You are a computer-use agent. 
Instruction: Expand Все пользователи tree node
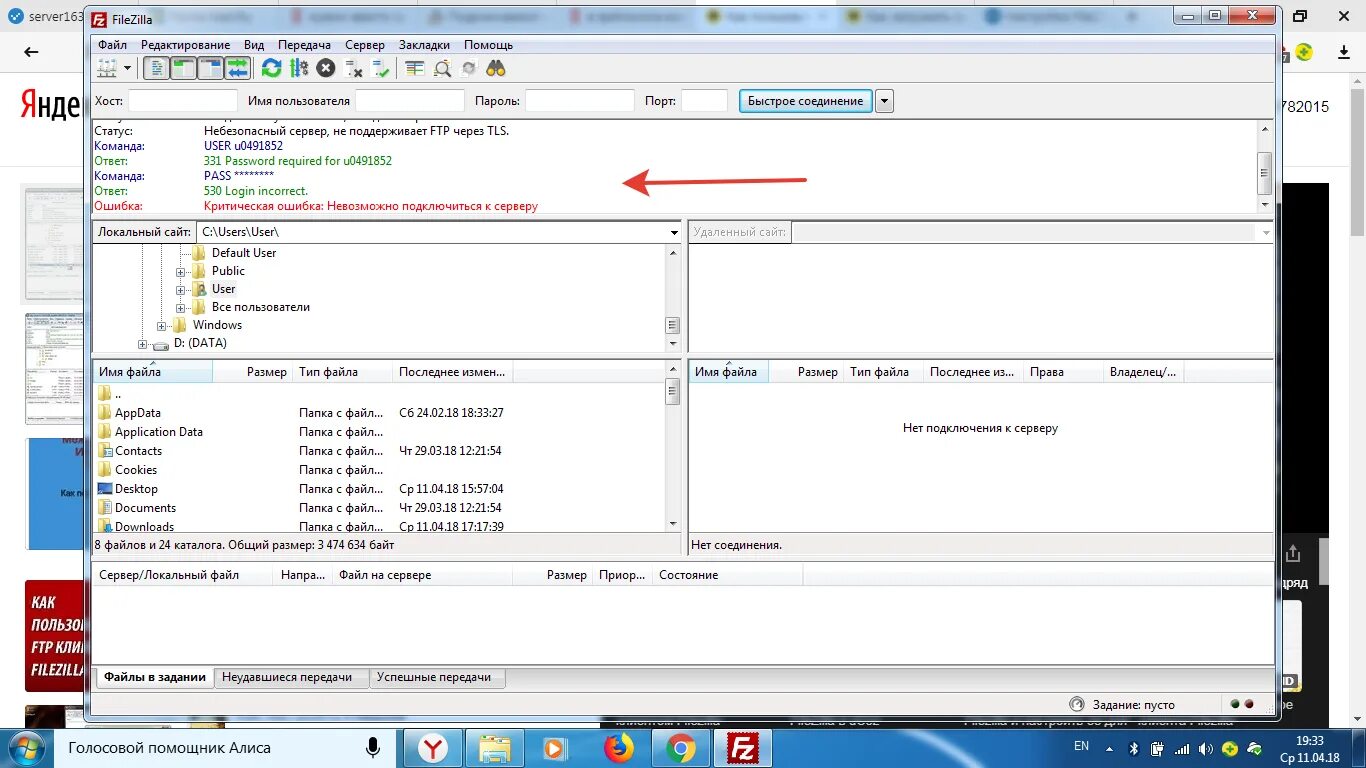click(x=181, y=308)
